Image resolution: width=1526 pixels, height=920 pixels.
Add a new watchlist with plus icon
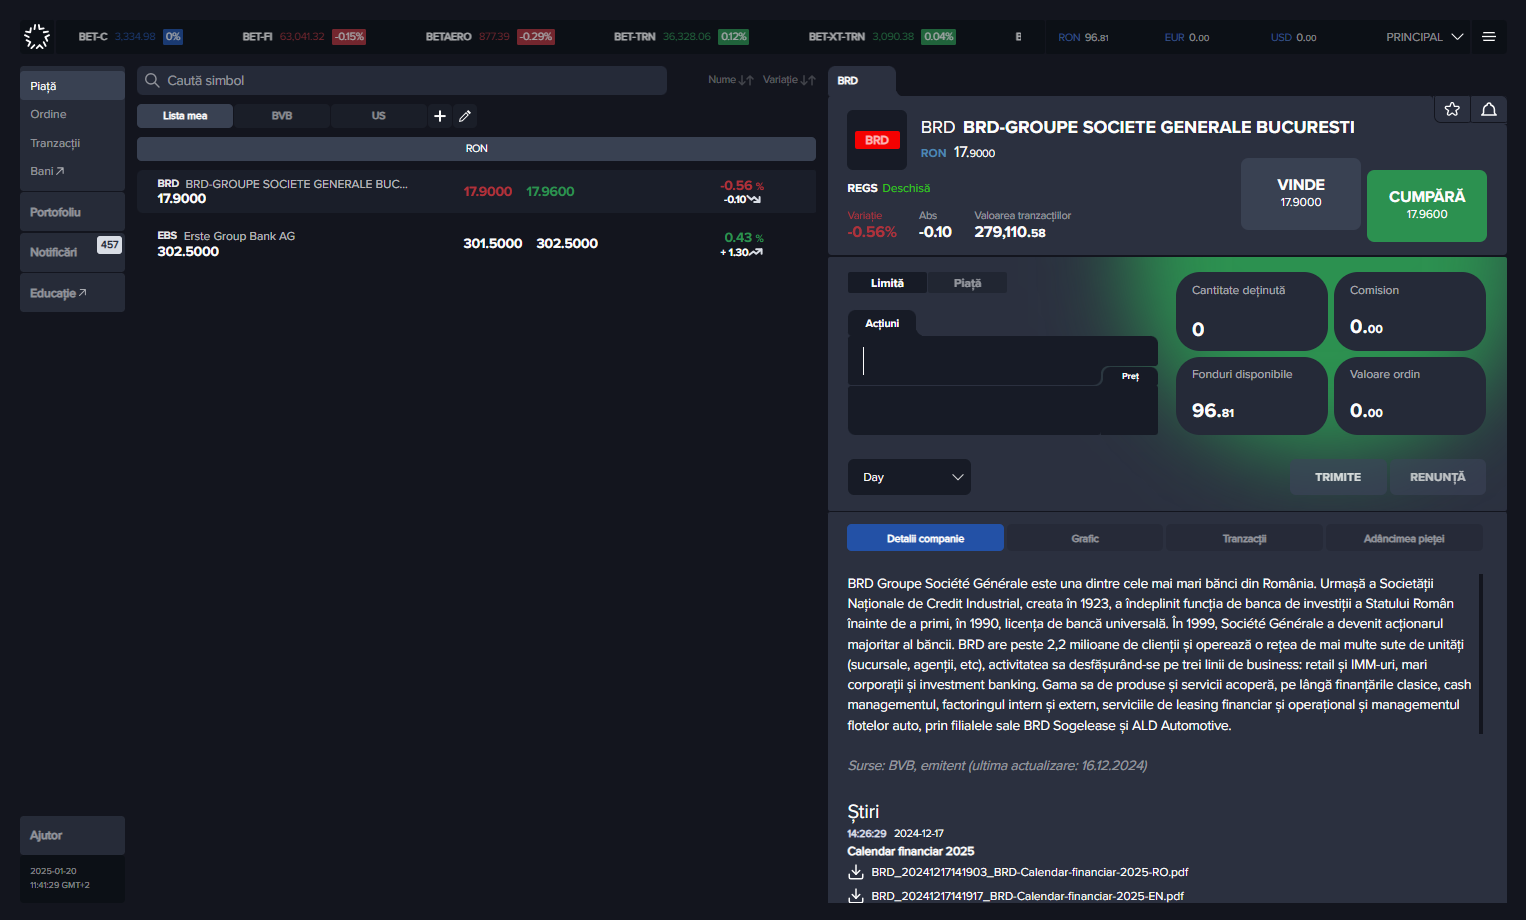click(440, 116)
